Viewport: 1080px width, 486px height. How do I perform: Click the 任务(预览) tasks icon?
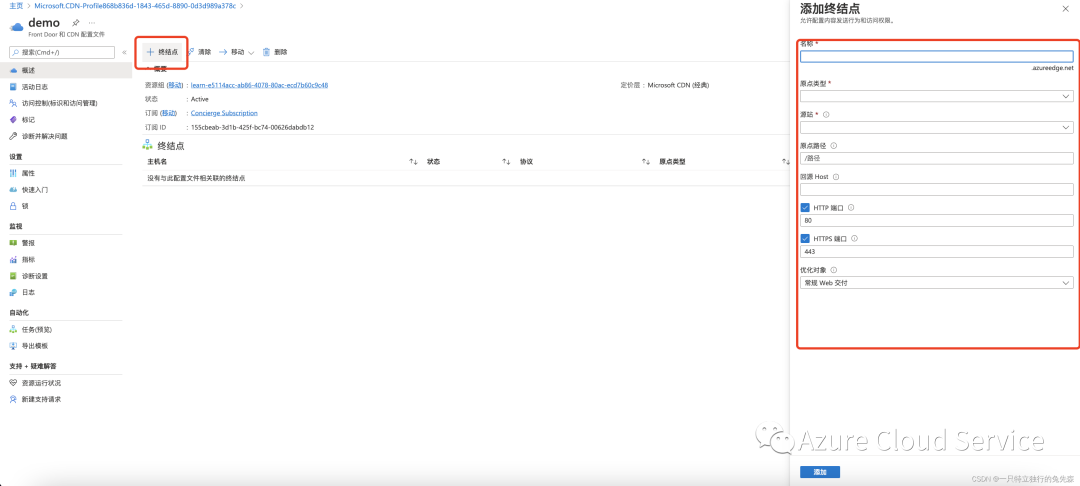click(14, 329)
